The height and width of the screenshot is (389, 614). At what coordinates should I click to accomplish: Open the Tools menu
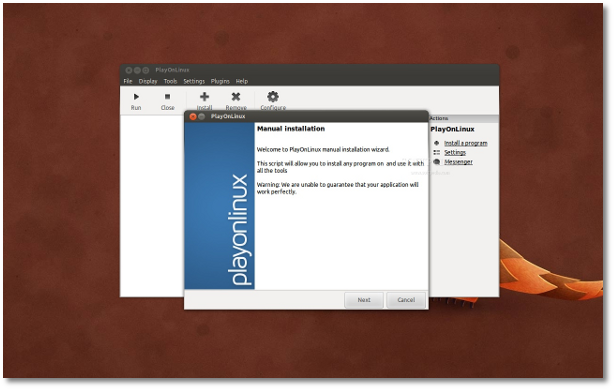(x=170, y=81)
